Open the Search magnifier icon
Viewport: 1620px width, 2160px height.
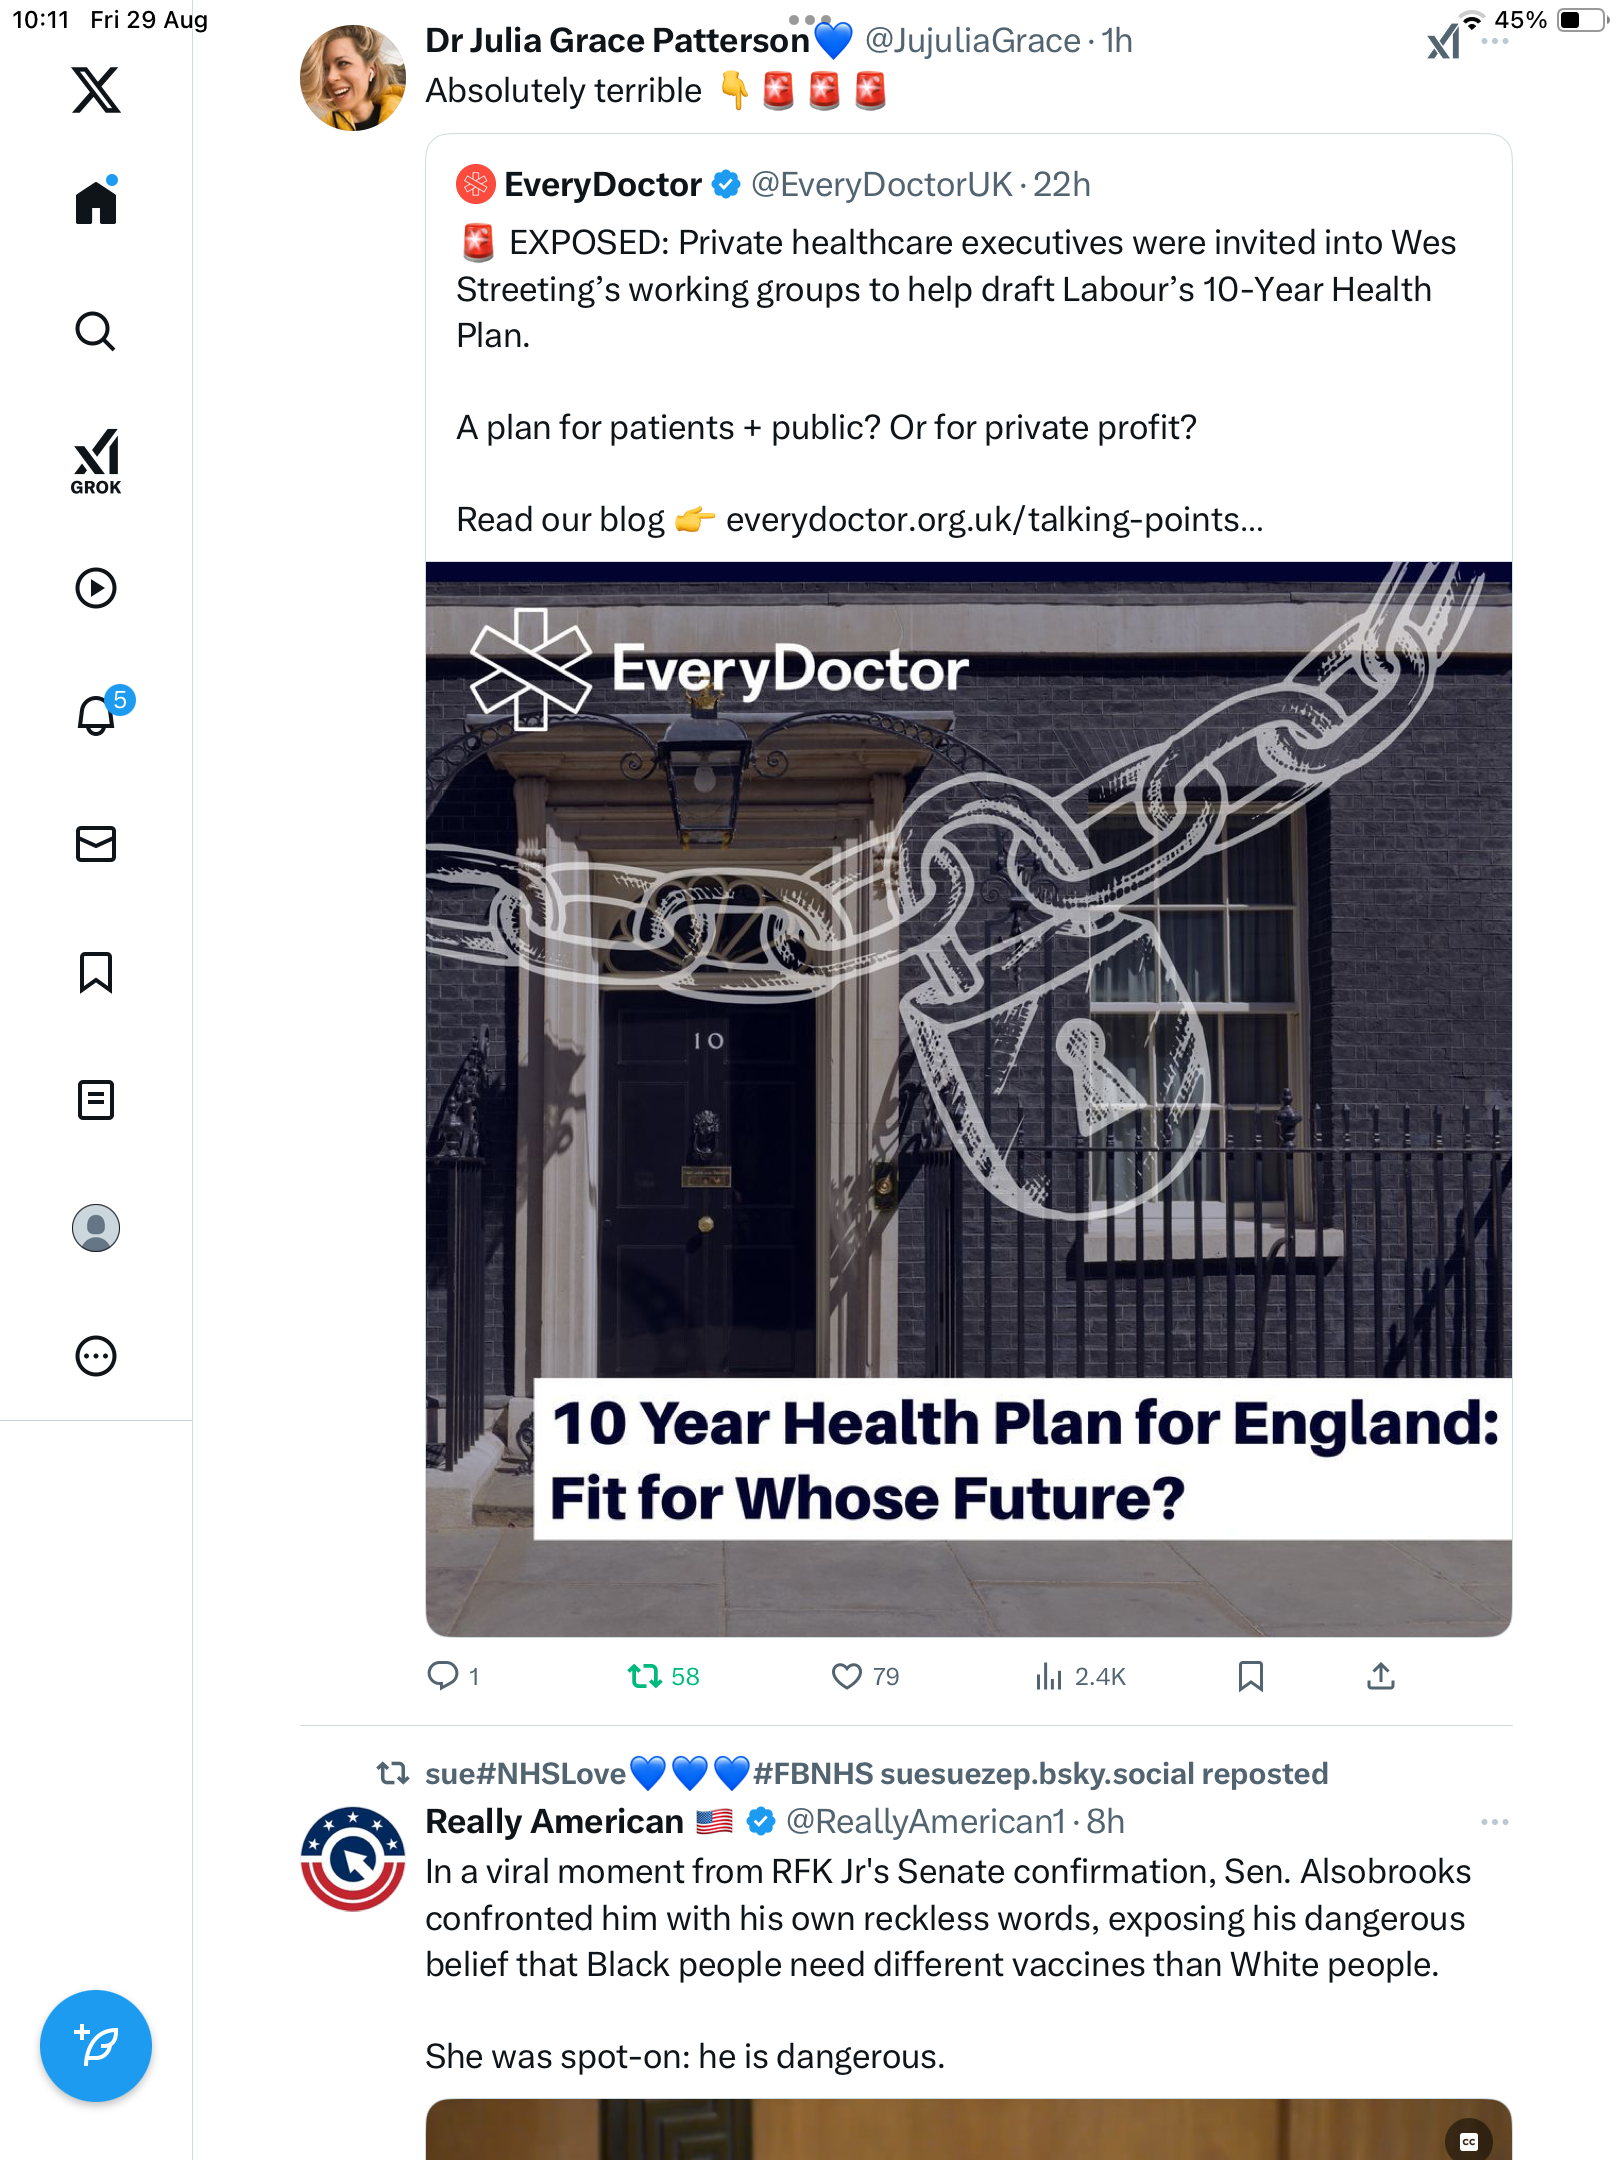point(96,331)
